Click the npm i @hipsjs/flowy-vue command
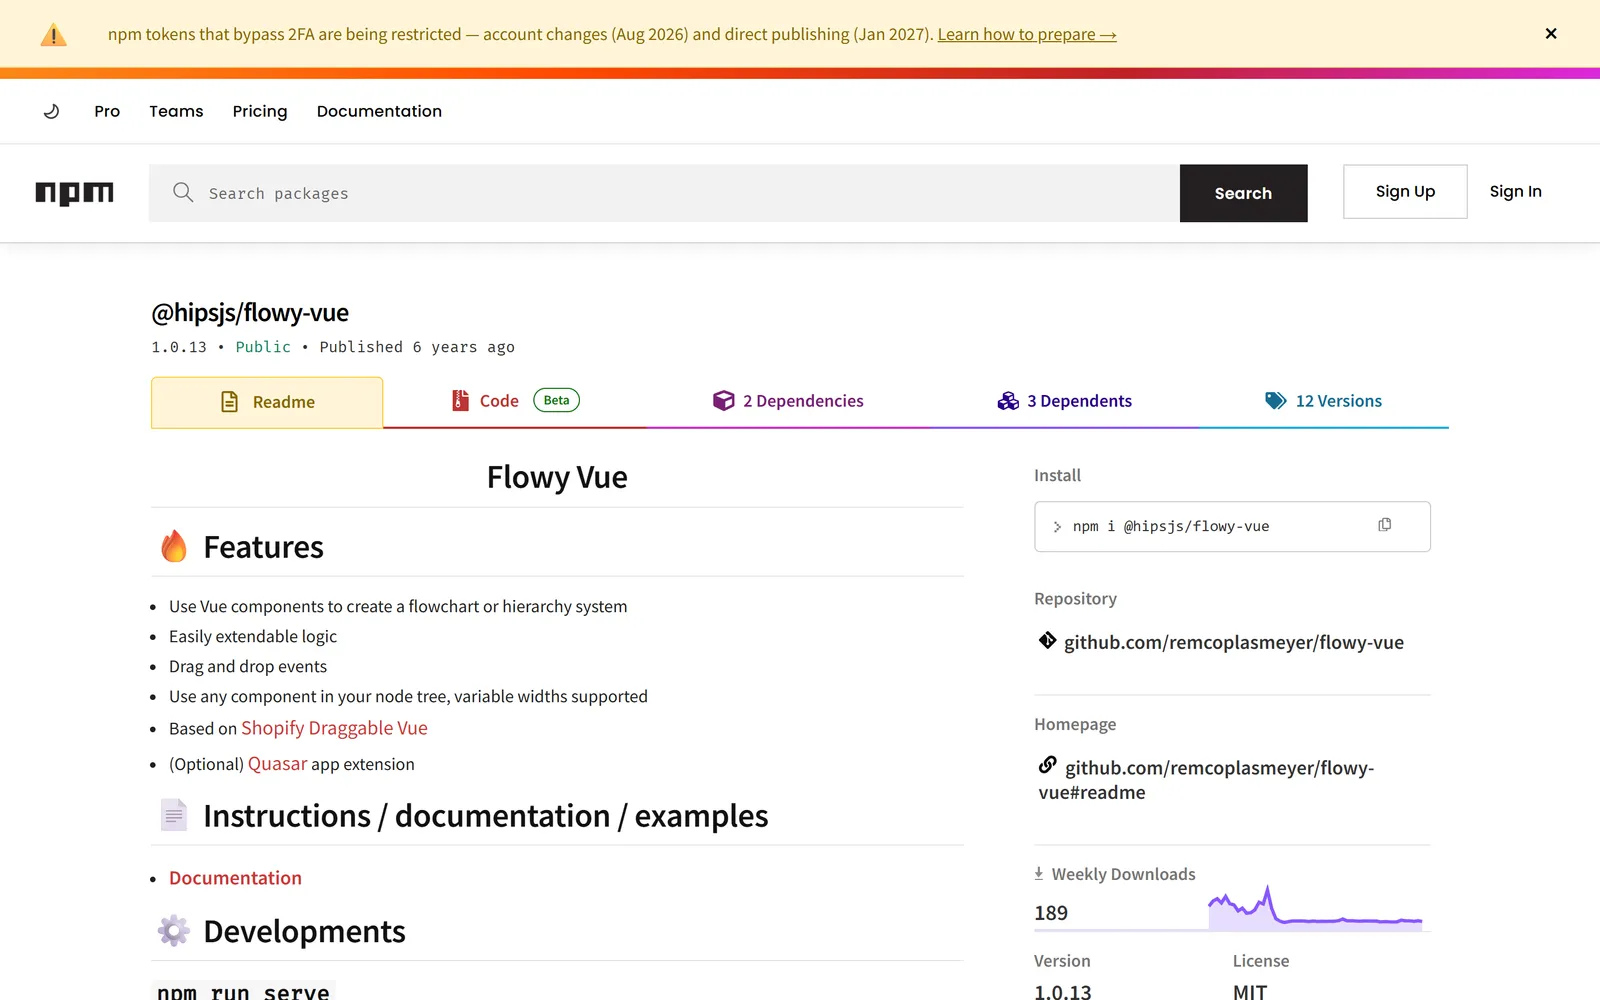Screen dimensions: 1600x1000 (x=1170, y=526)
